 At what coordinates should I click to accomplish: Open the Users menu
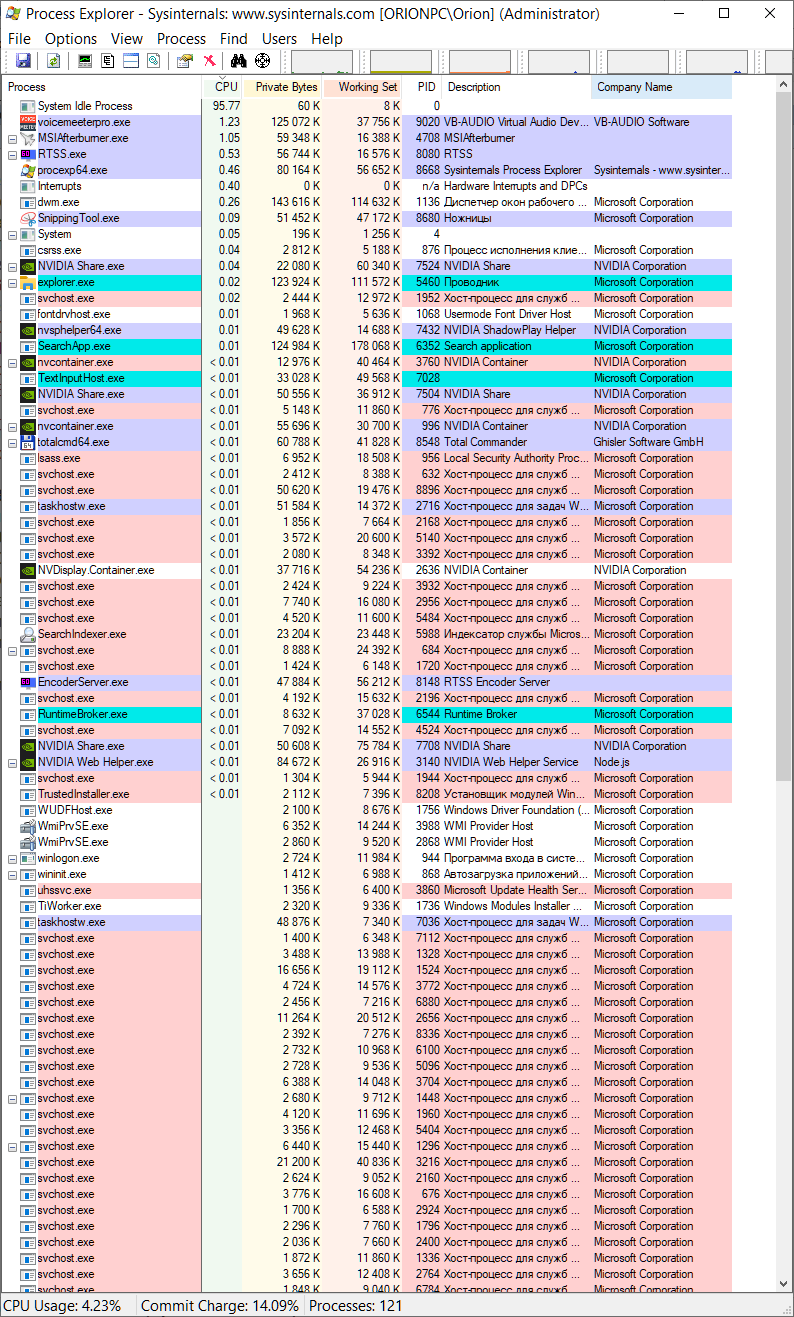279,38
